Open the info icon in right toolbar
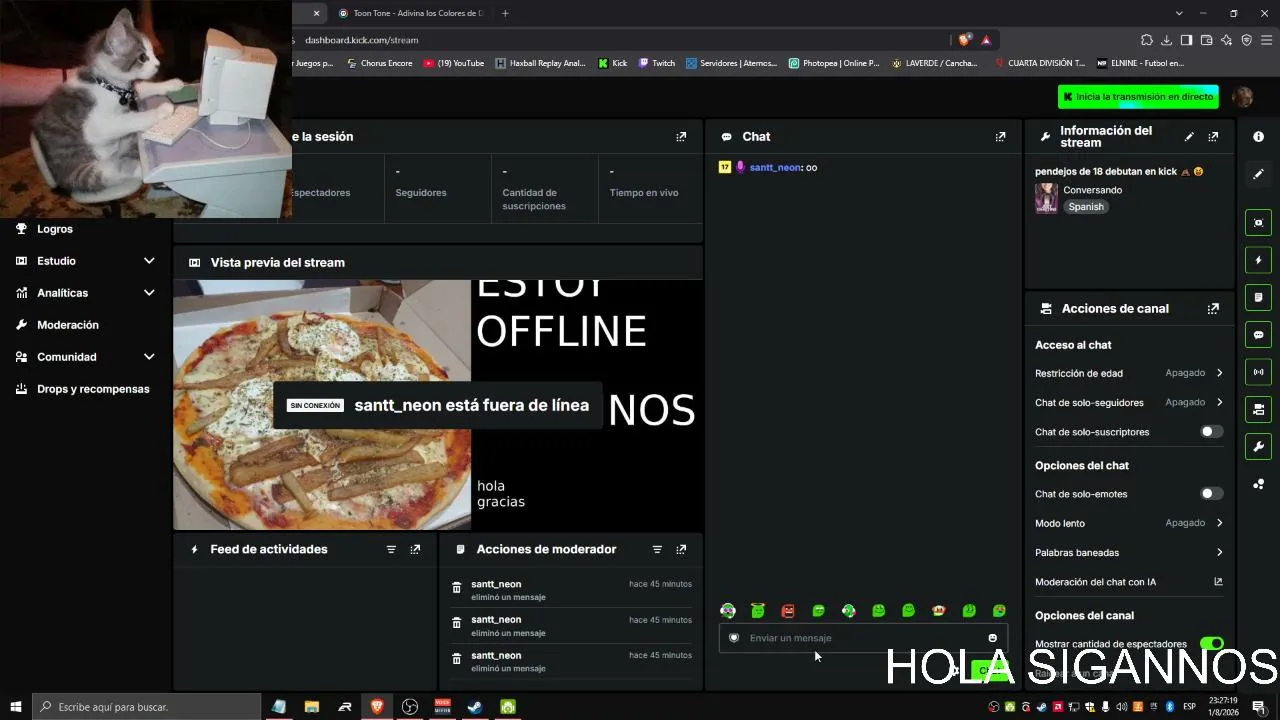The width and height of the screenshot is (1280, 720). 1258,137
